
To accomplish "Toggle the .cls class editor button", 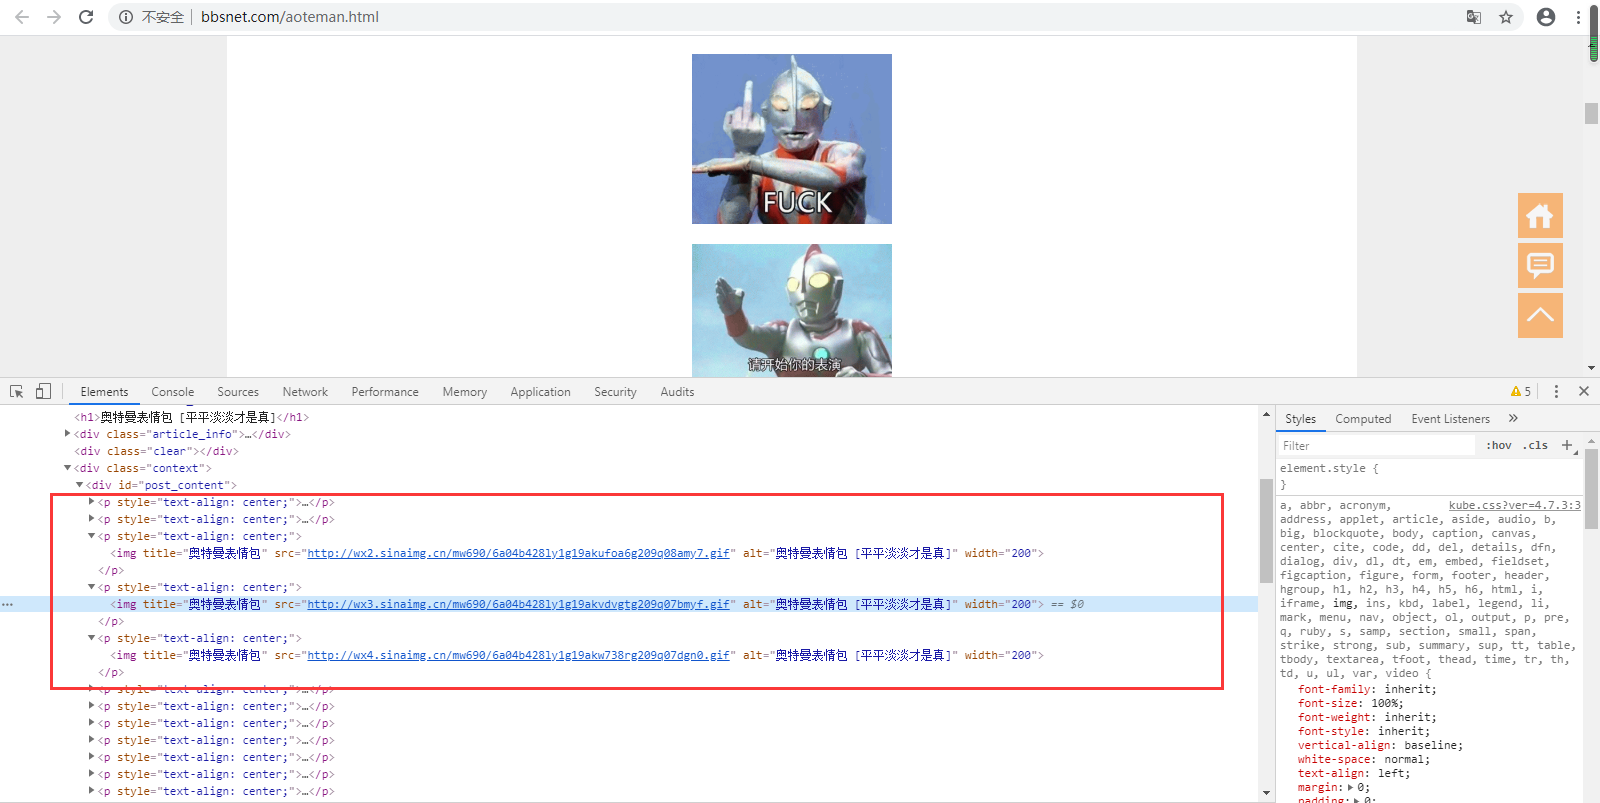I will pyautogui.click(x=1535, y=446).
